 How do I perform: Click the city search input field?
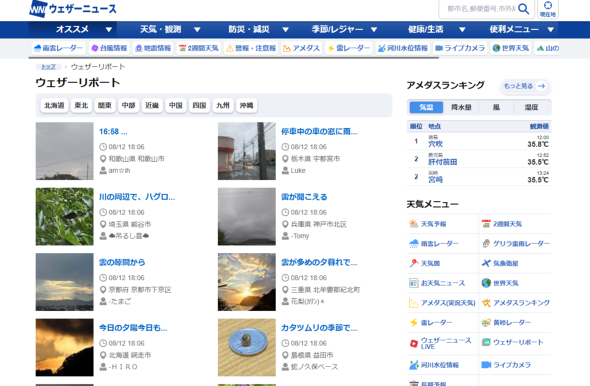point(480,9)
